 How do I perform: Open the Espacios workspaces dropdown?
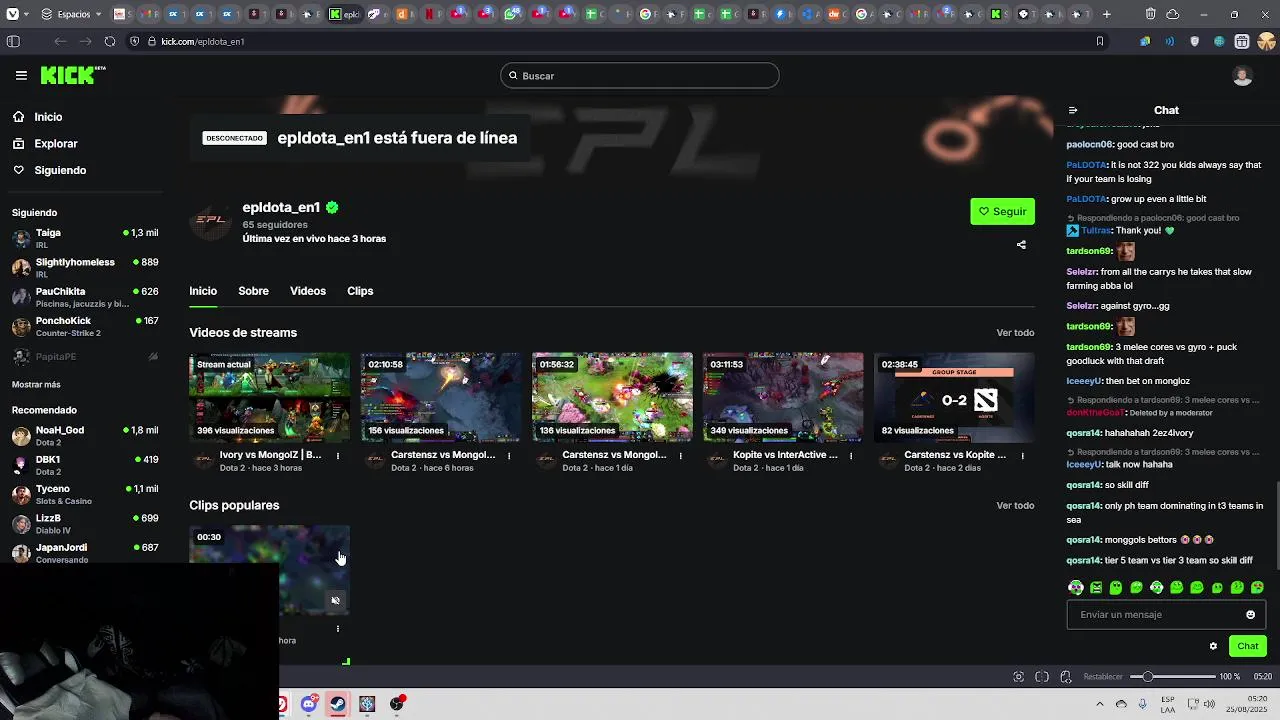coord(71,14)
